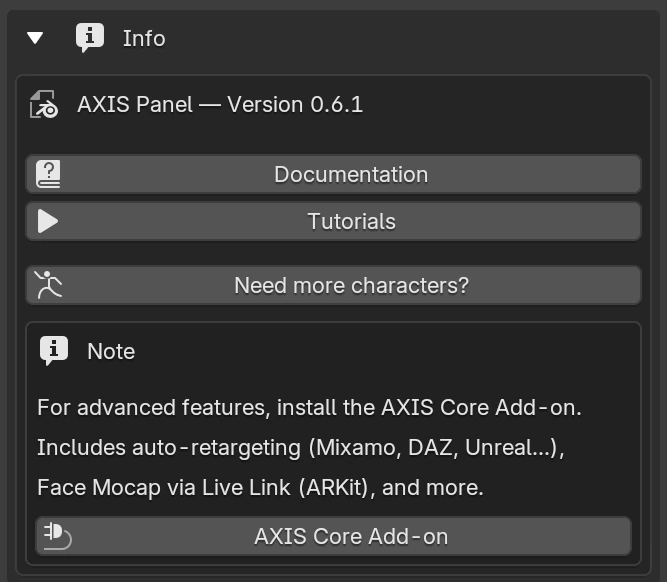Click the plug icon on AXIS Core Add-on
Screen dimensions: 667x582
(x=57, y=536)
